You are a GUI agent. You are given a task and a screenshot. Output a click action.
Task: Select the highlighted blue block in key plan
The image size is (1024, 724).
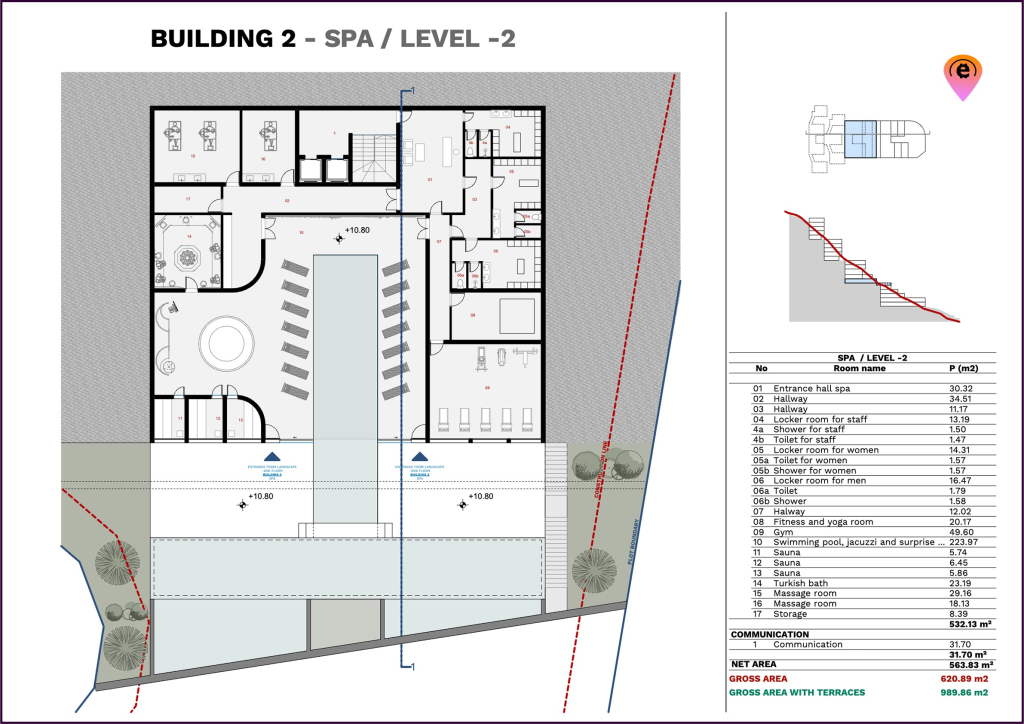coord(860,140)
